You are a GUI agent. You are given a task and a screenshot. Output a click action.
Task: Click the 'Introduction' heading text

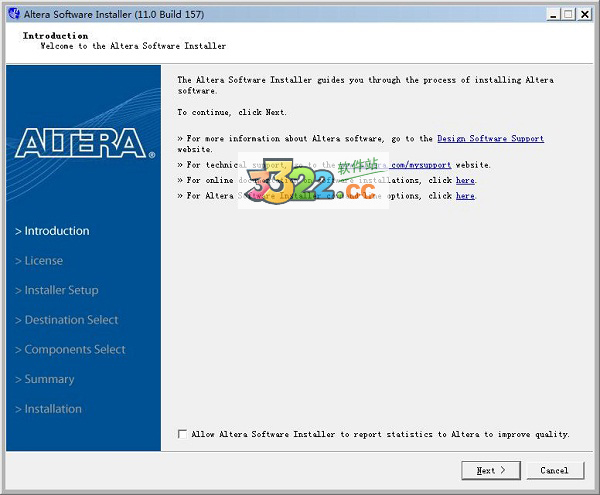(x=55, y=36)
